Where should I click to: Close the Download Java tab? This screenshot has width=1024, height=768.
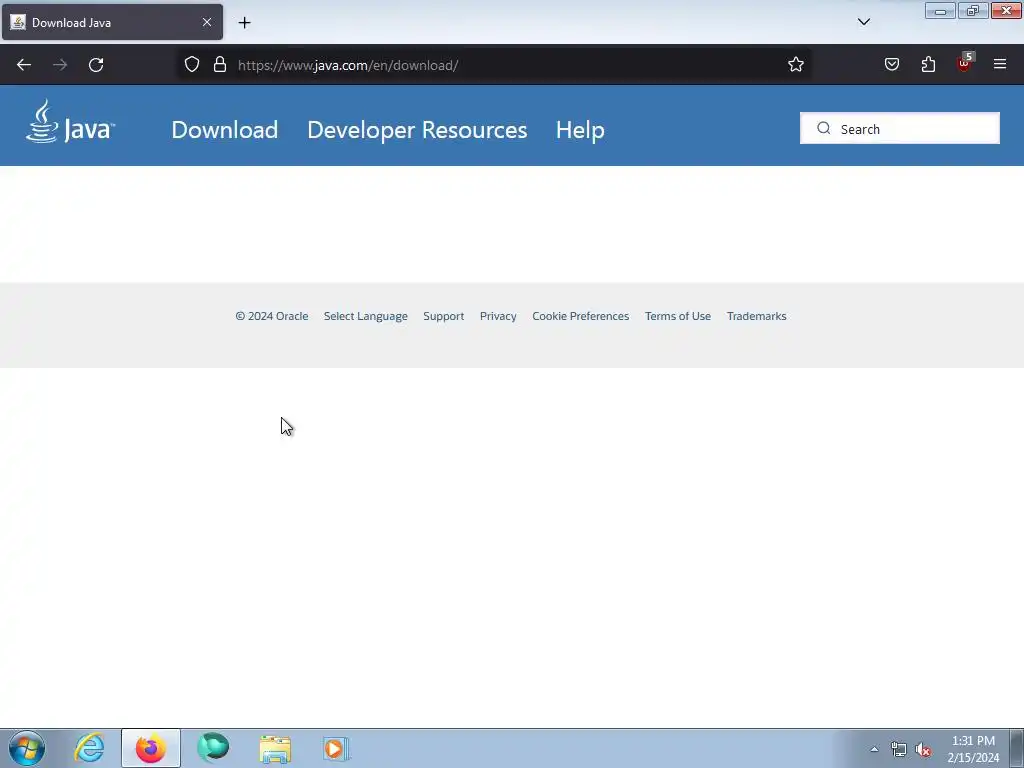coord(207,22)
